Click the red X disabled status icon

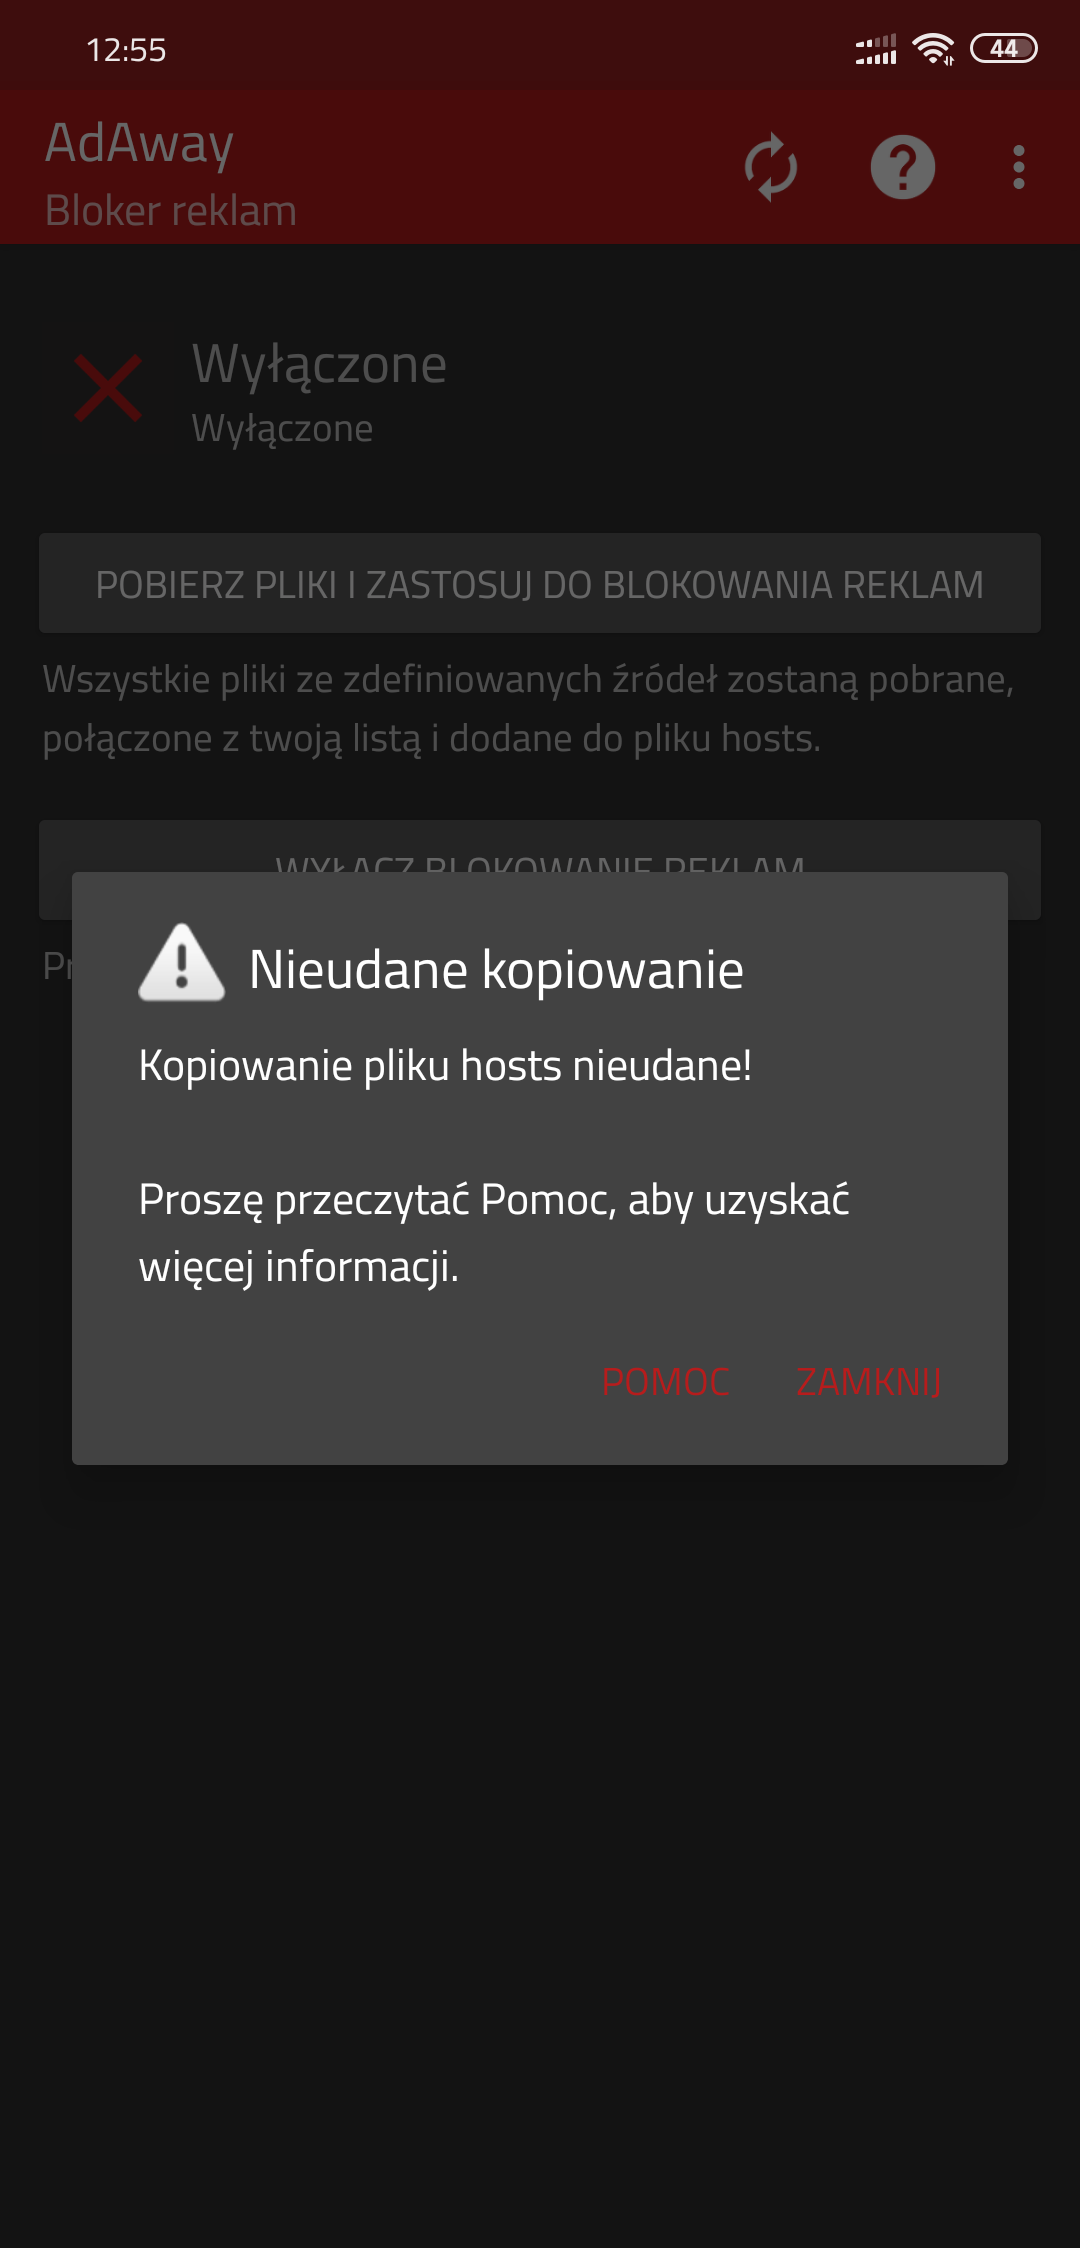[108, 389]
